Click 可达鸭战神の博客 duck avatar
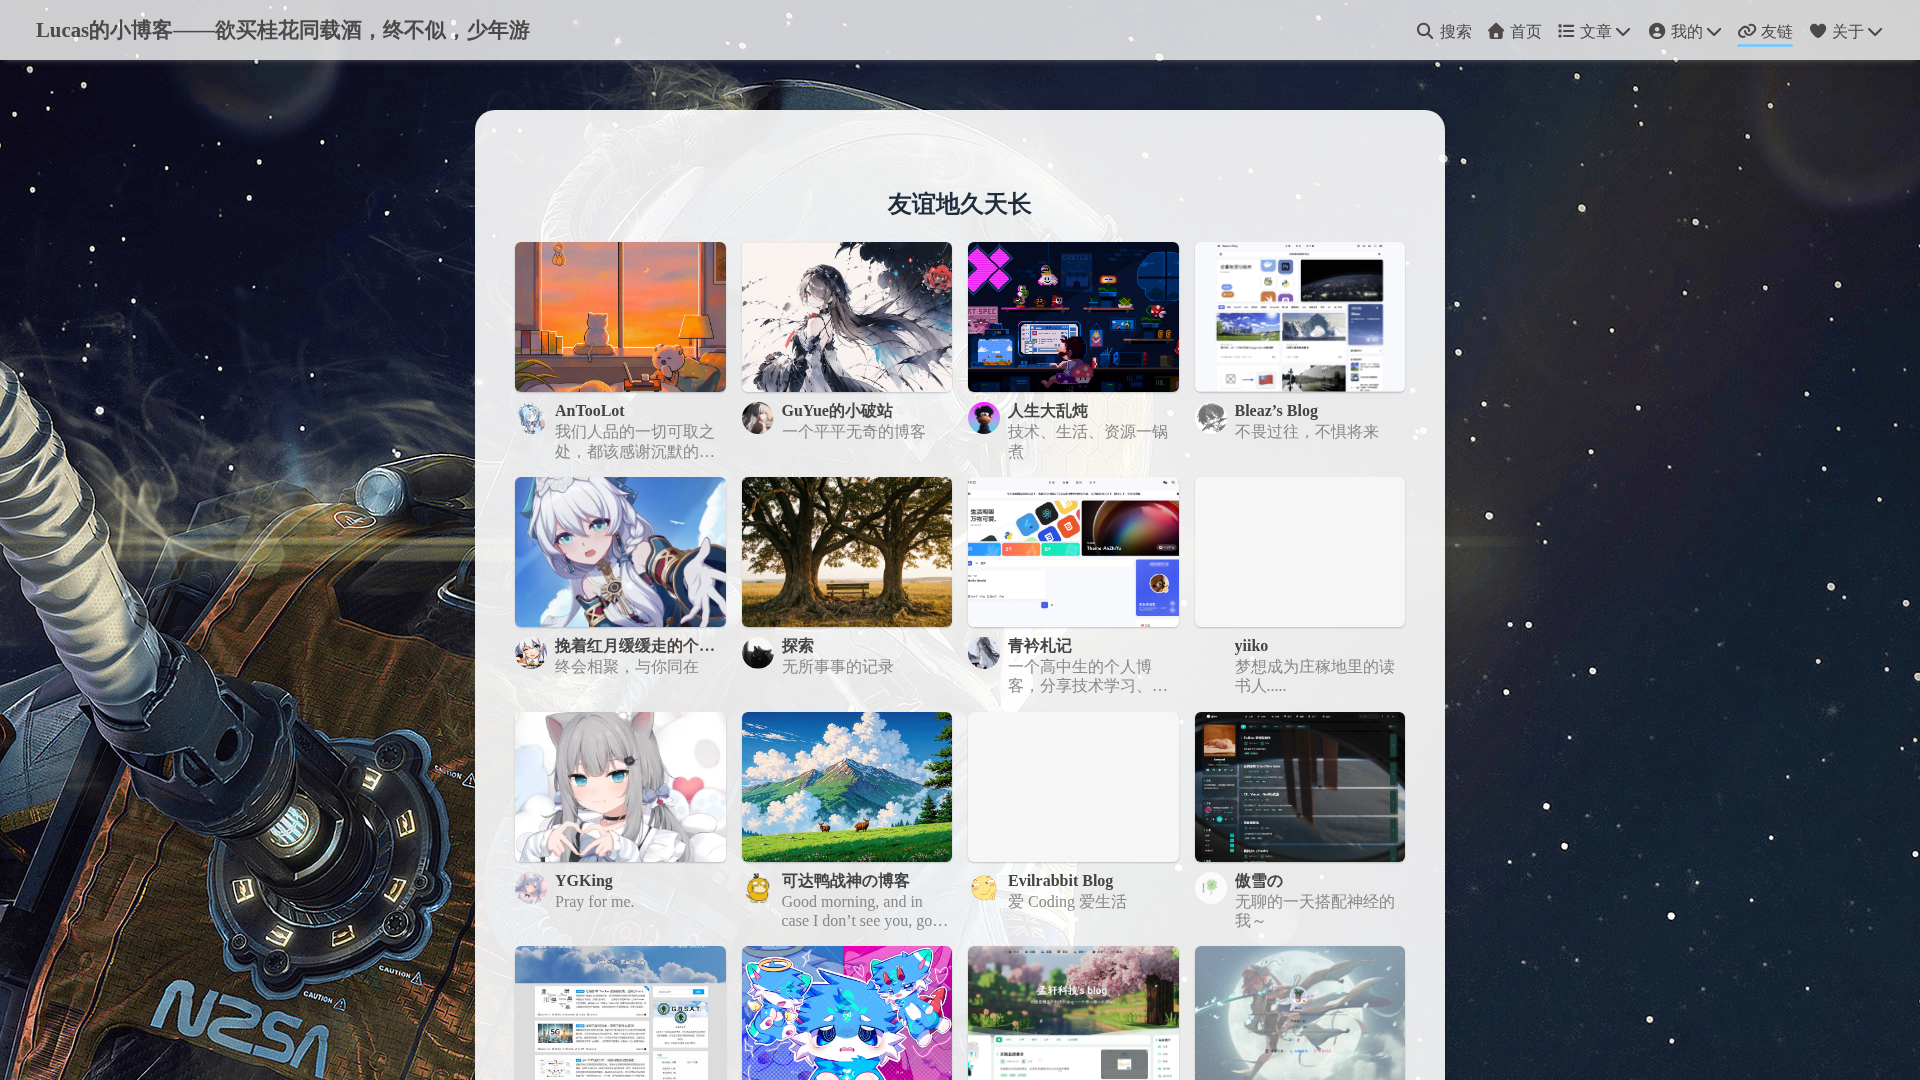The image size is (1920, 1080). [x=758, y=888]
